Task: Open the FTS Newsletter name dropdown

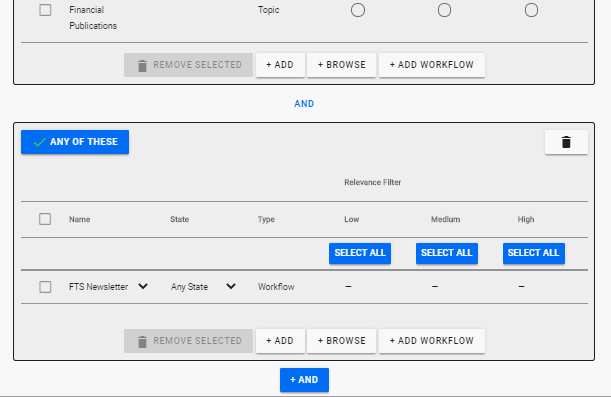Action: click(x=143, y=286)
